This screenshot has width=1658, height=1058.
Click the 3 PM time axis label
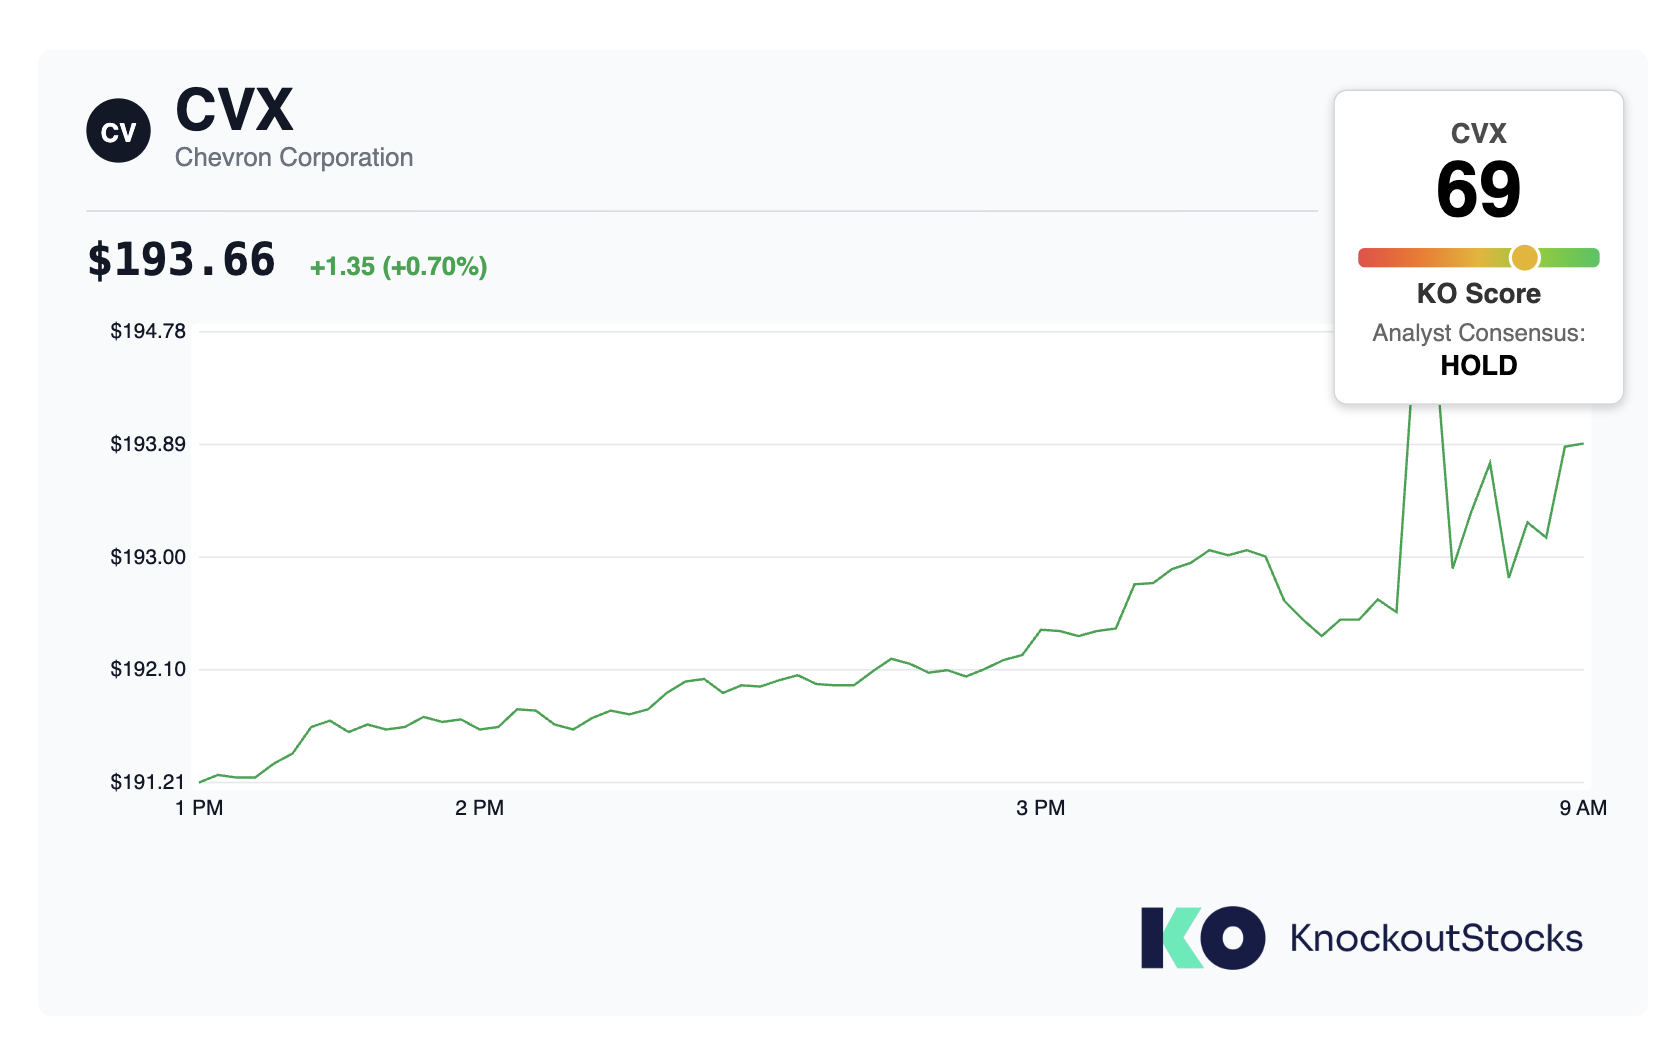click(1040, 808)
